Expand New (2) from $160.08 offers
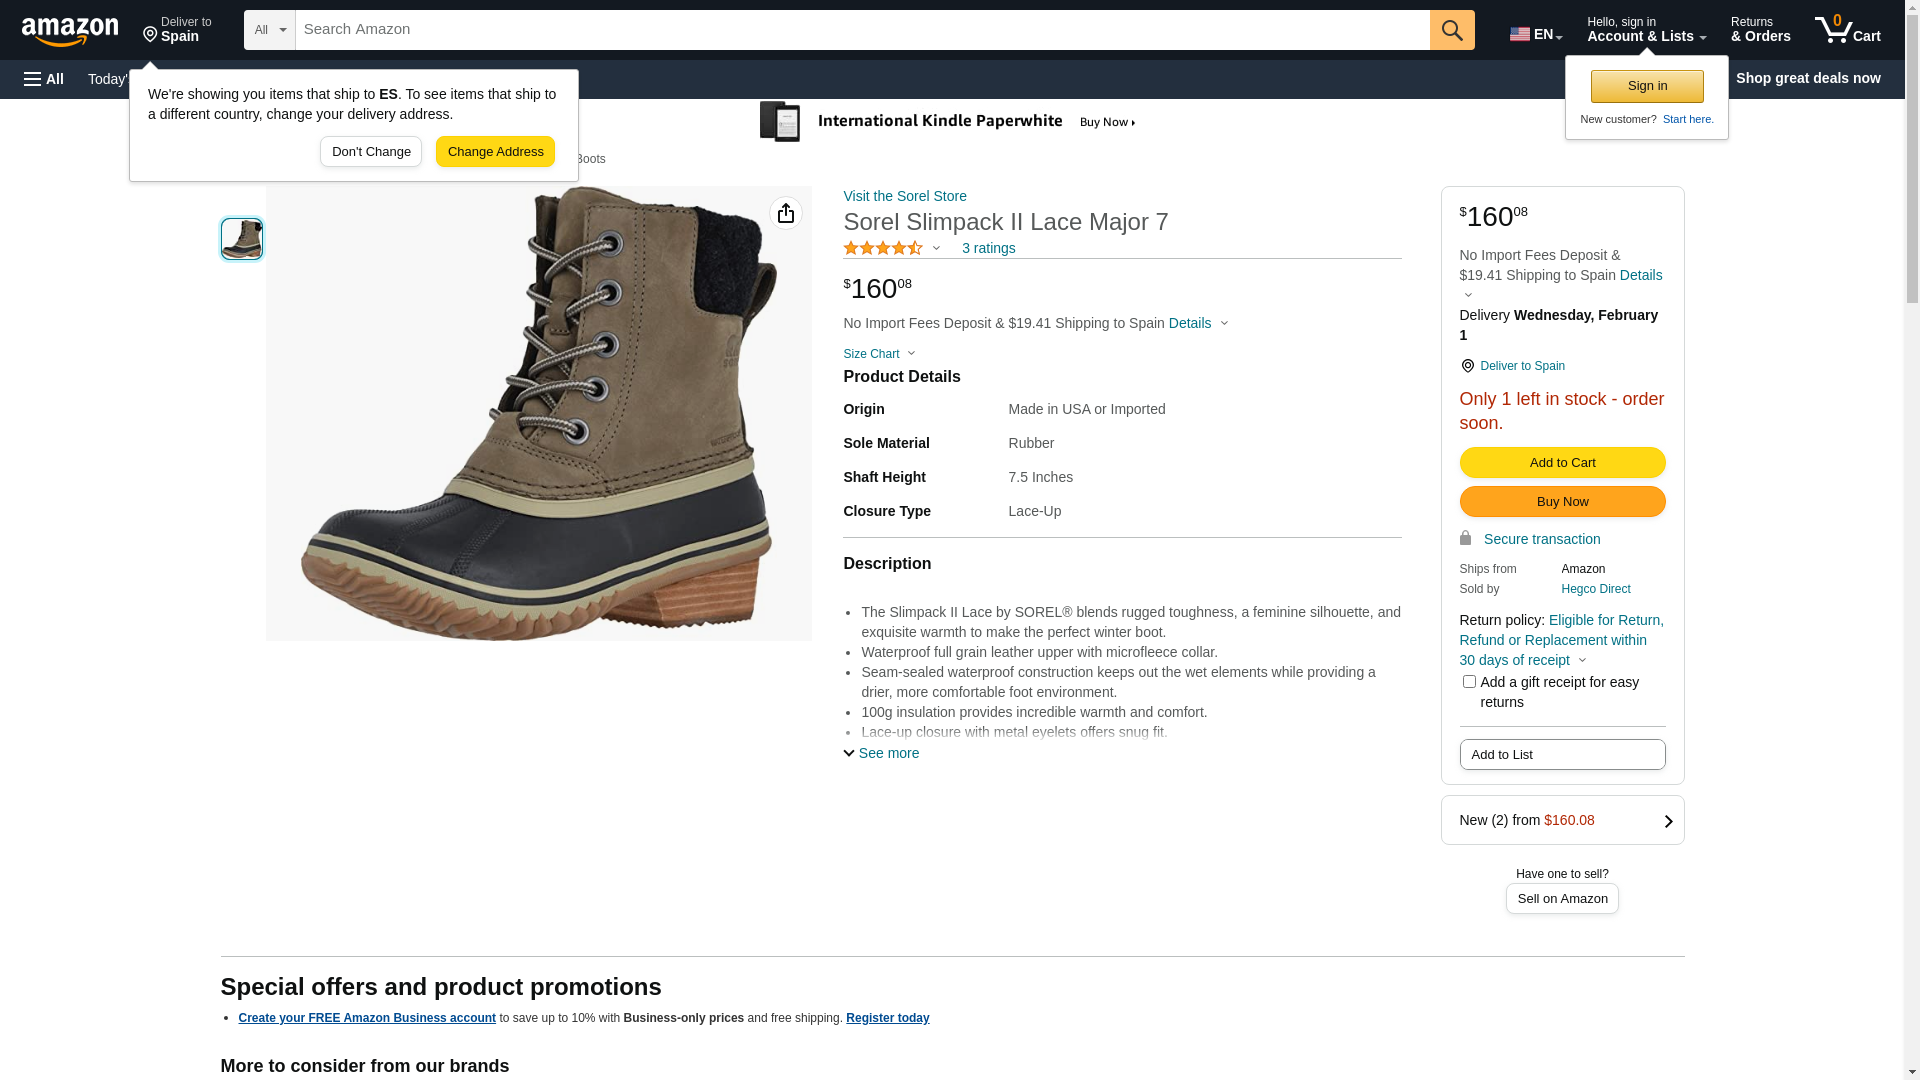Viewport: 1920px width, 1080px height. [1562, 820]
